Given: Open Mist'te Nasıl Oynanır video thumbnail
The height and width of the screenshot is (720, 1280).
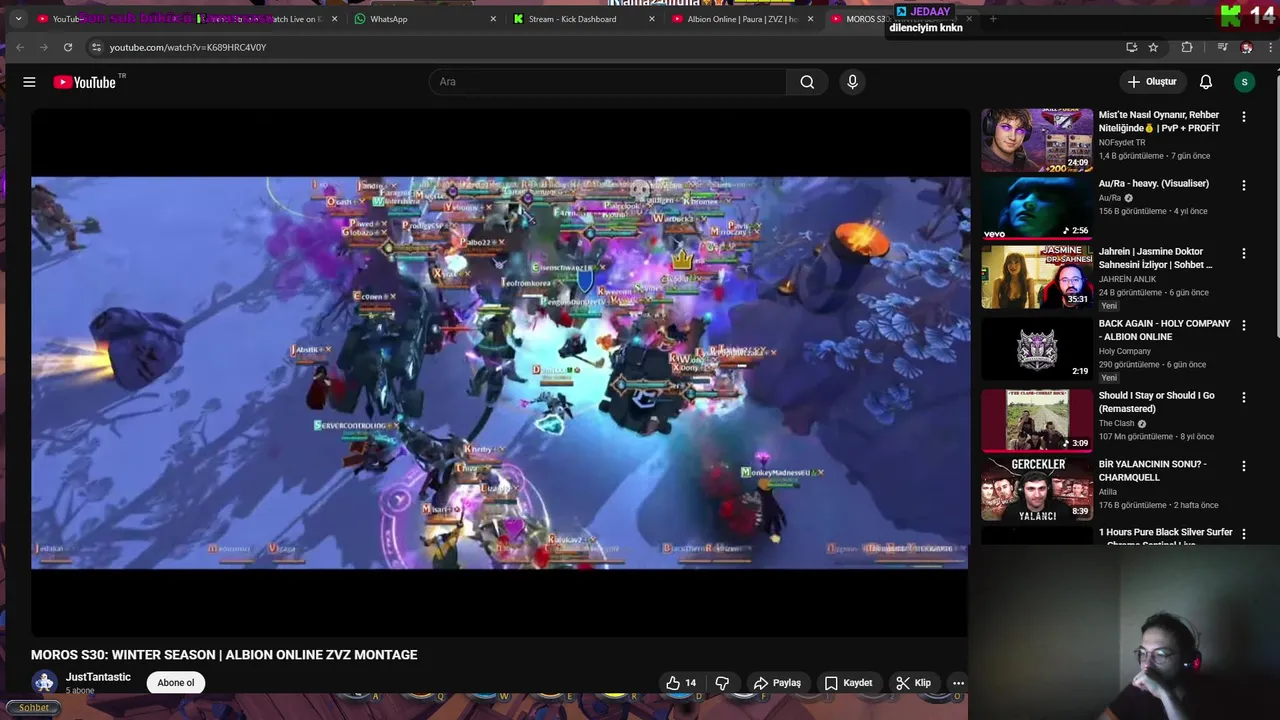Looking at the screenshot, I should point(1037,140).
